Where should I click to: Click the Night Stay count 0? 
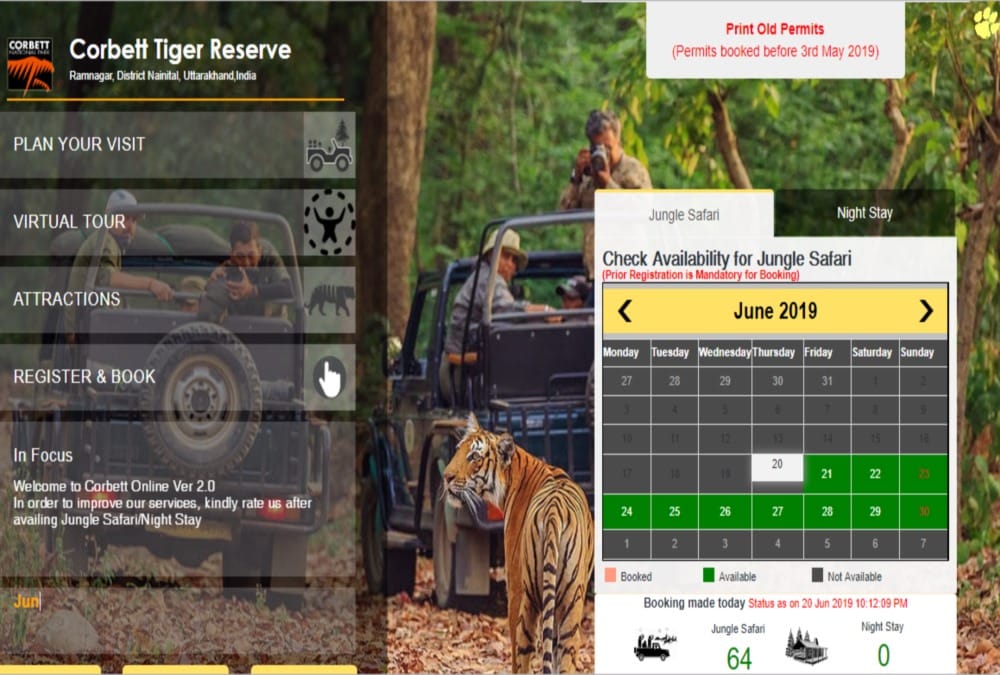point(883,656)
